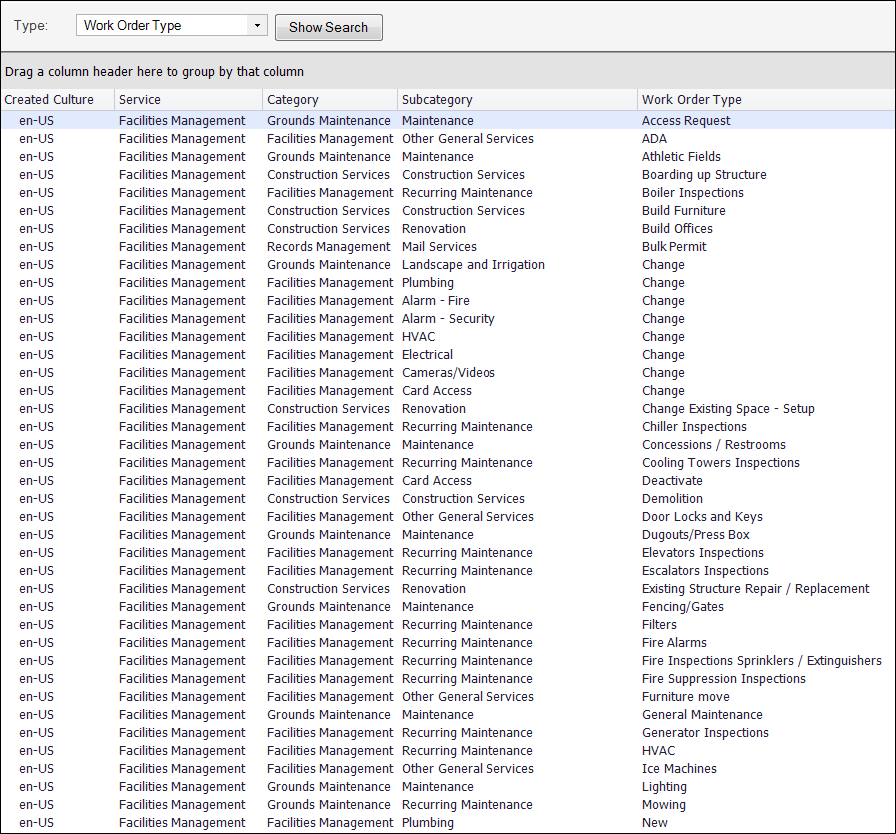Click the Subcategory column header
896x834 pixels.
[437, 100]
